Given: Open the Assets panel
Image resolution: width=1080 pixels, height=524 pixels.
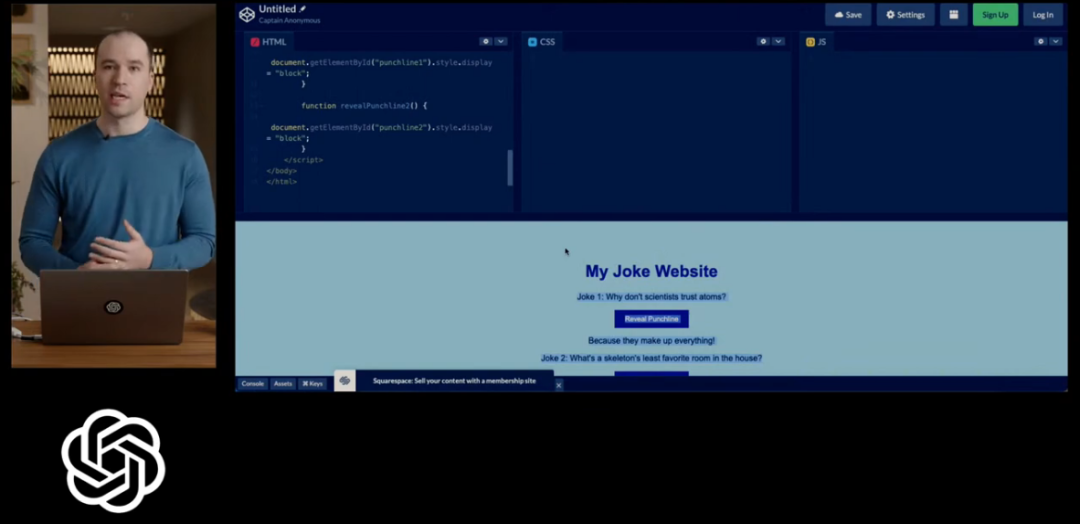Looking at the screenshot, I should 283,384.
